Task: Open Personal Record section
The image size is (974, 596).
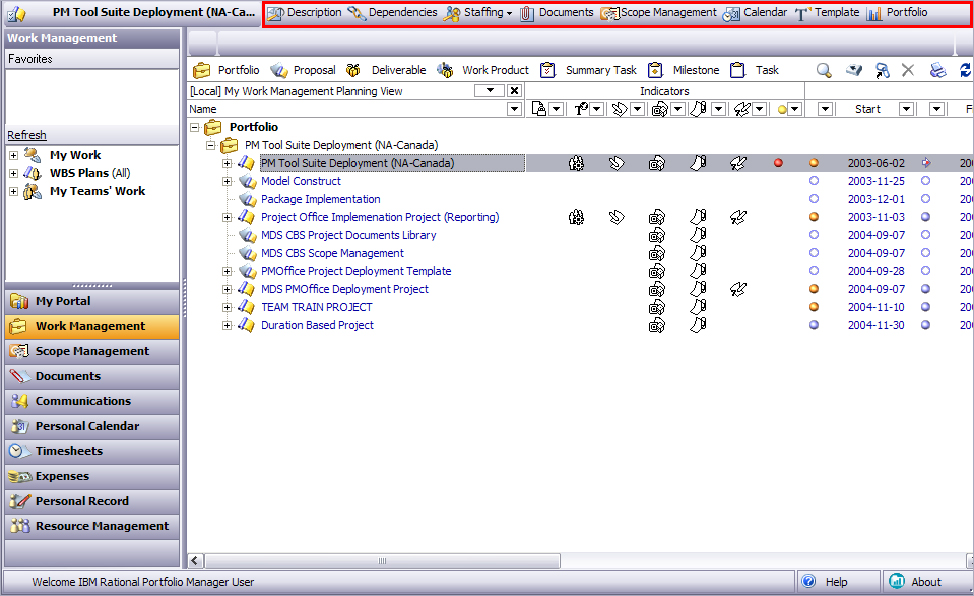Action: (92, 502)
